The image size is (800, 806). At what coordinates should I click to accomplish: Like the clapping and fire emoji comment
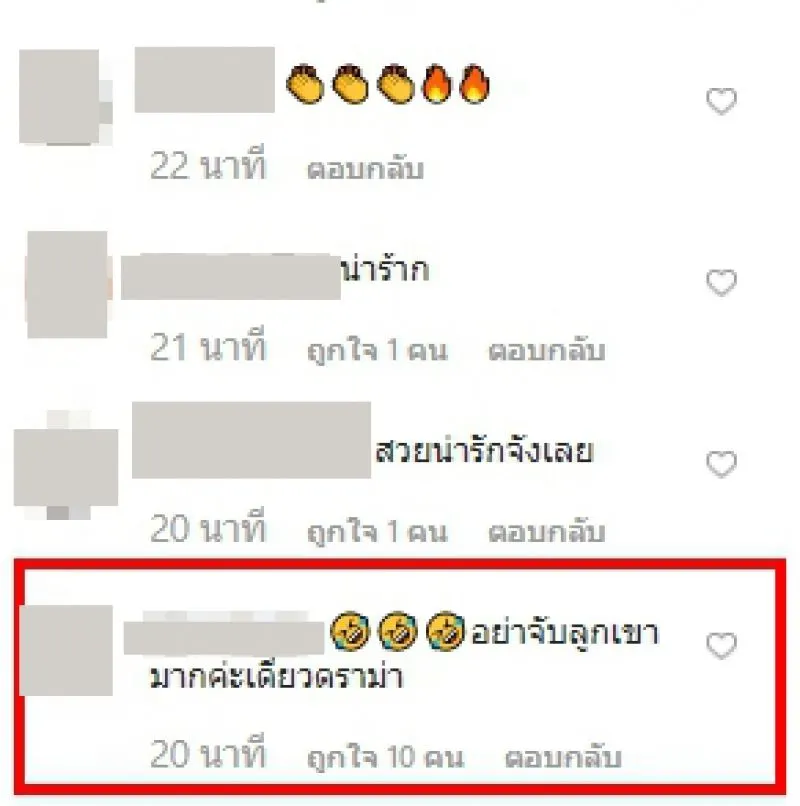[x=721, y=101]
